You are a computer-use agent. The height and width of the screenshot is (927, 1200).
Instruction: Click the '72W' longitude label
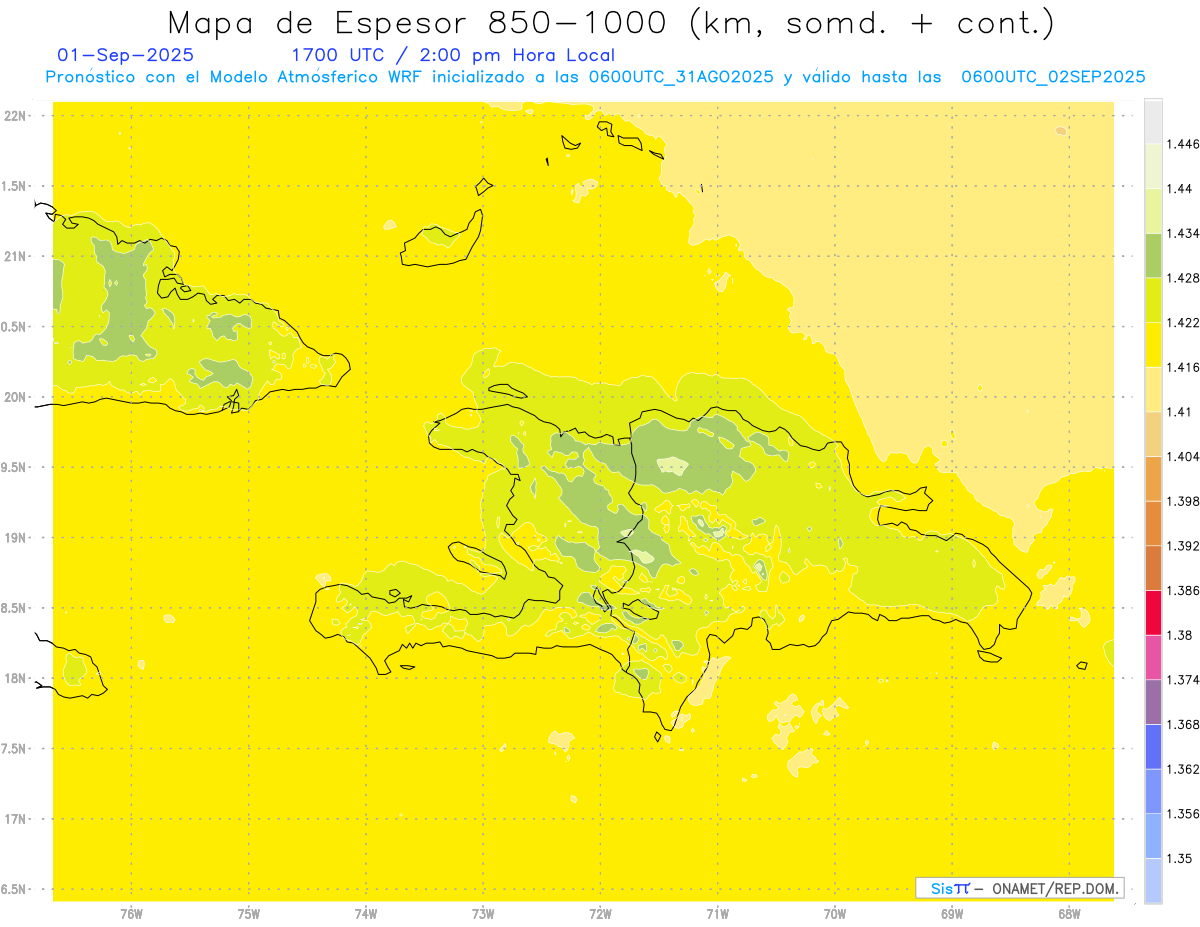pyautogui.click(x=600, y=914)
